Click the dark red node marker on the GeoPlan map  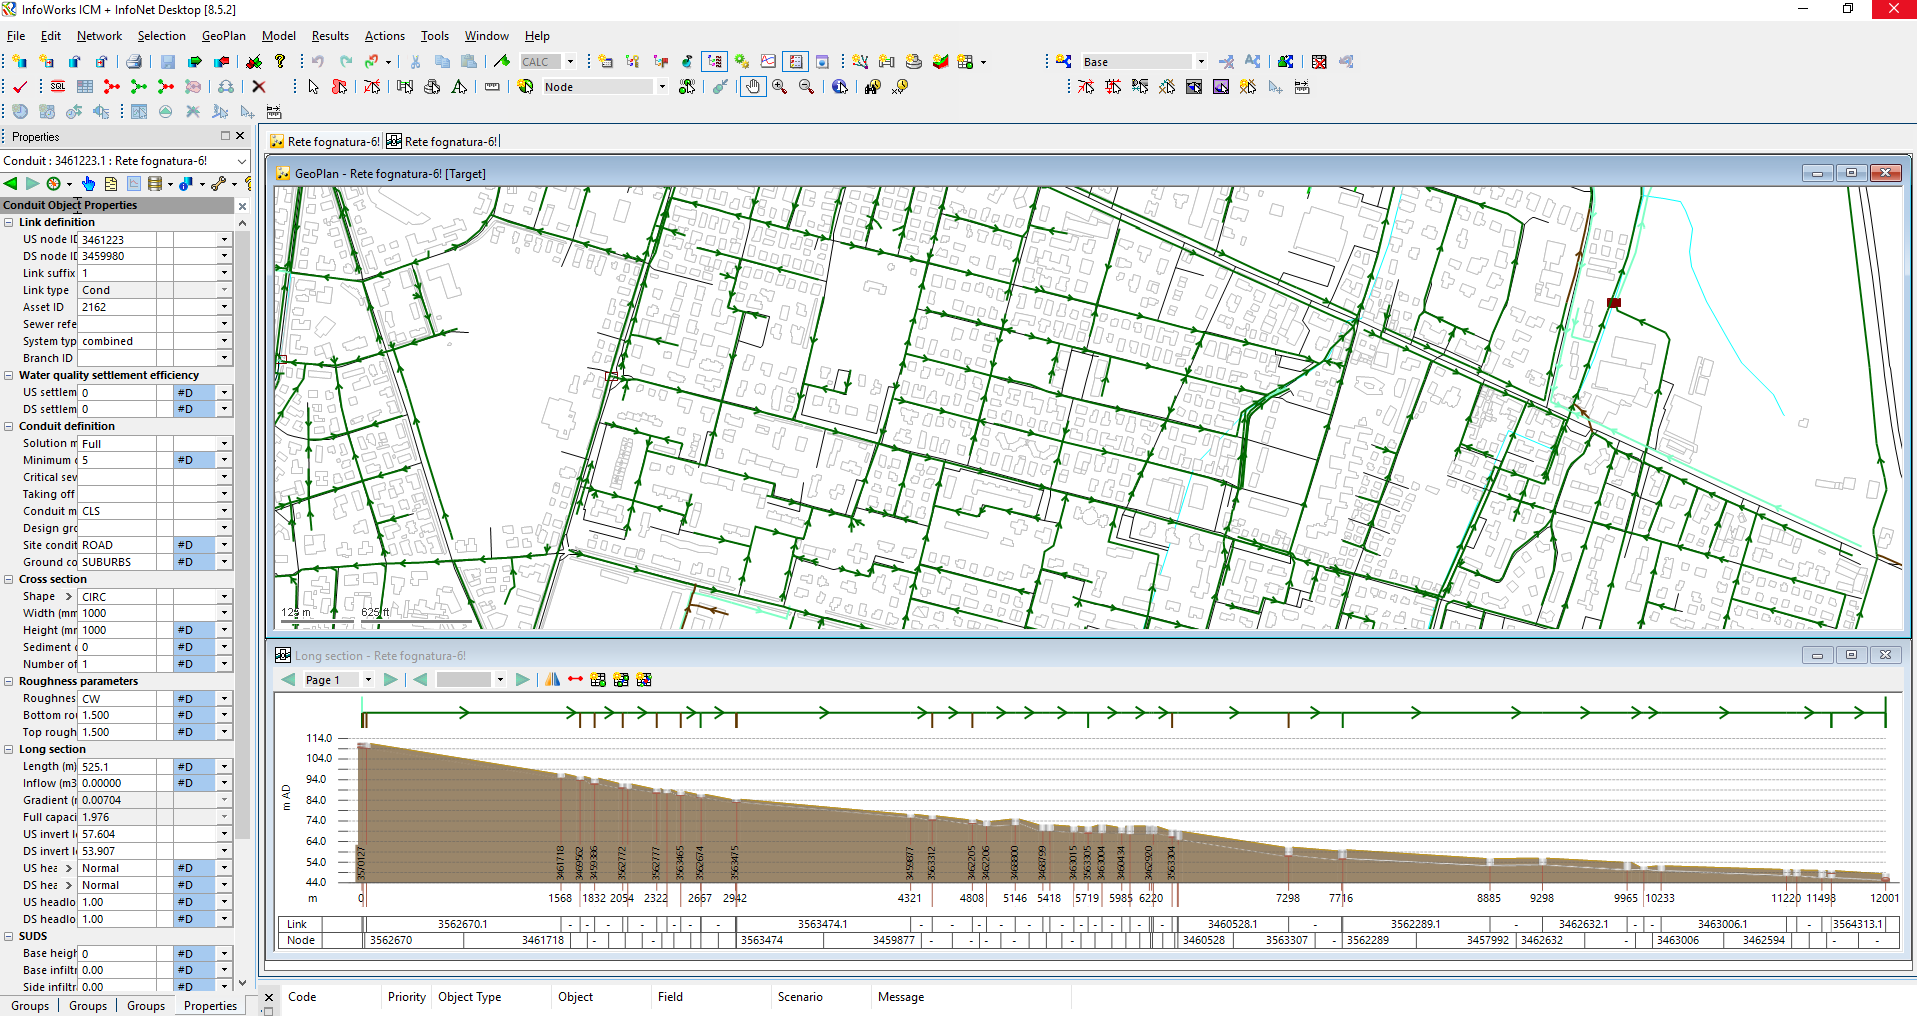pos(1613,302)
